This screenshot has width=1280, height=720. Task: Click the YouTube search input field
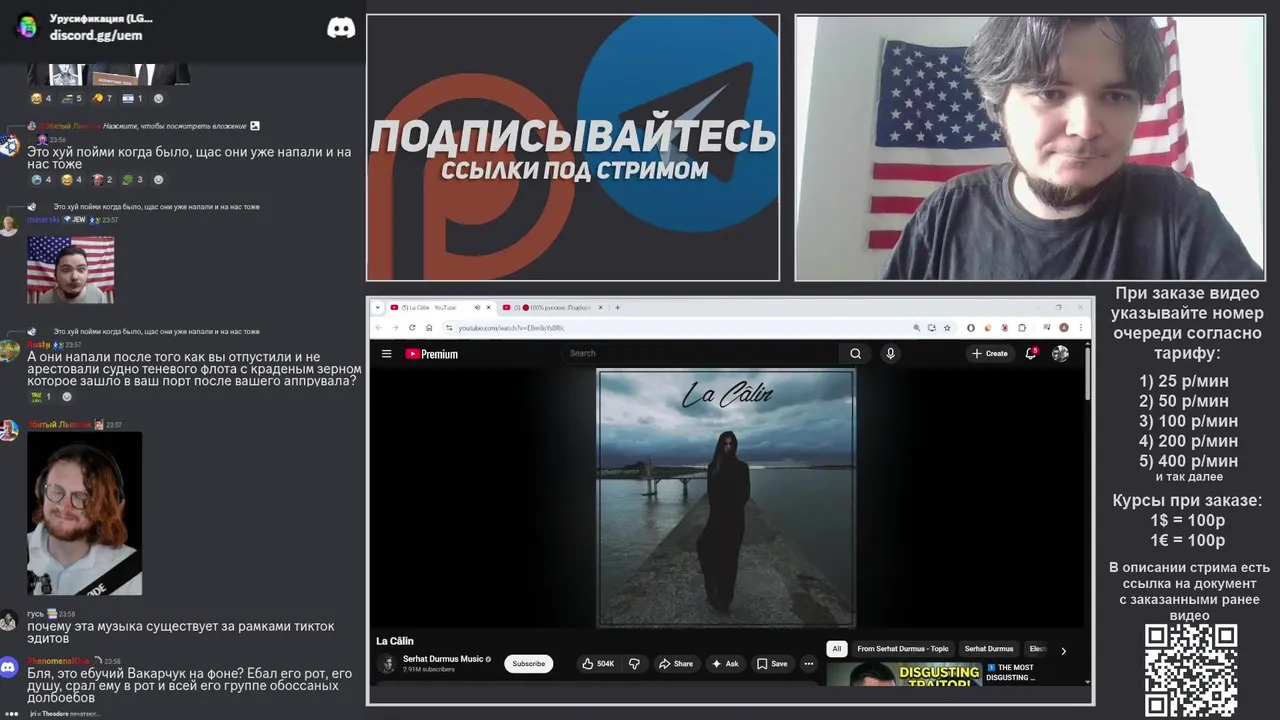[700, 353]
